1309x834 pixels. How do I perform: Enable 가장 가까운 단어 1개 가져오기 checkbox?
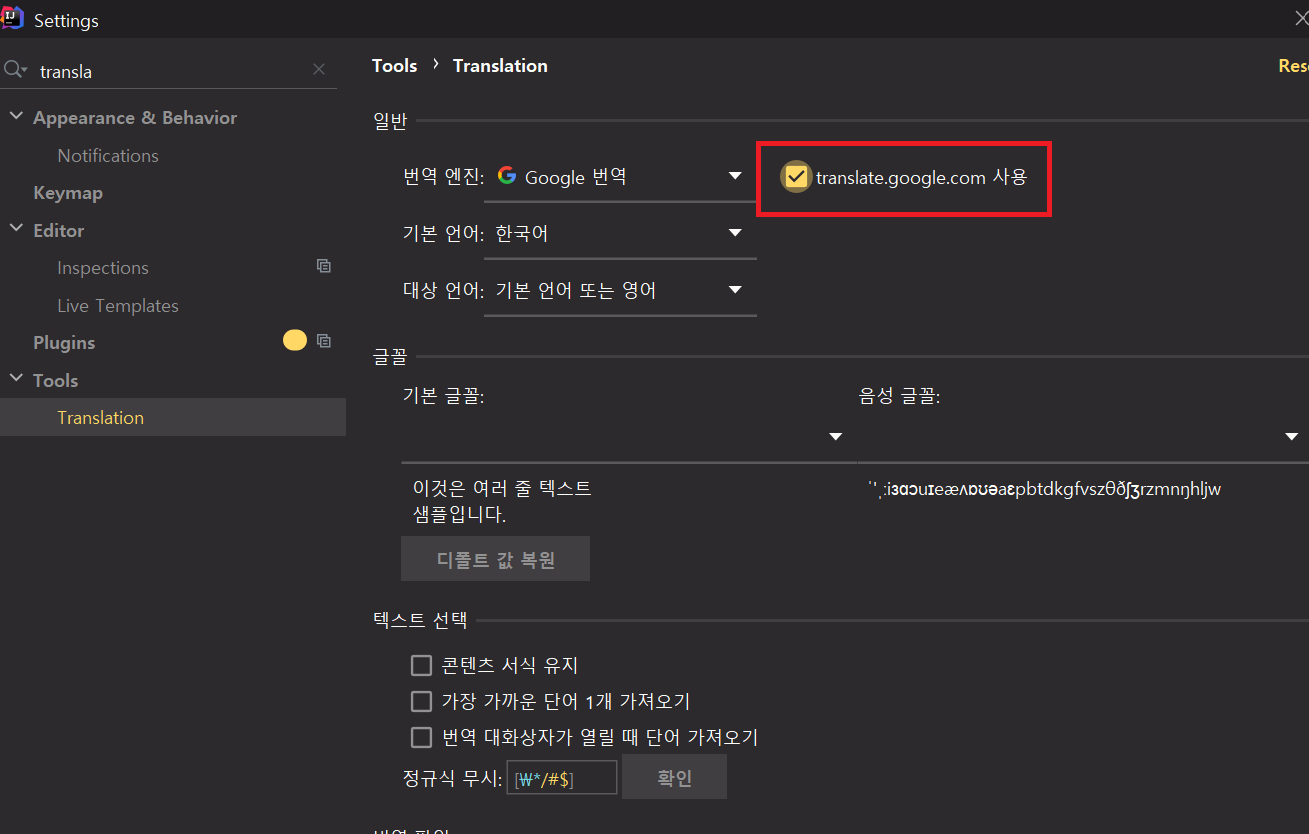point(422,701)
